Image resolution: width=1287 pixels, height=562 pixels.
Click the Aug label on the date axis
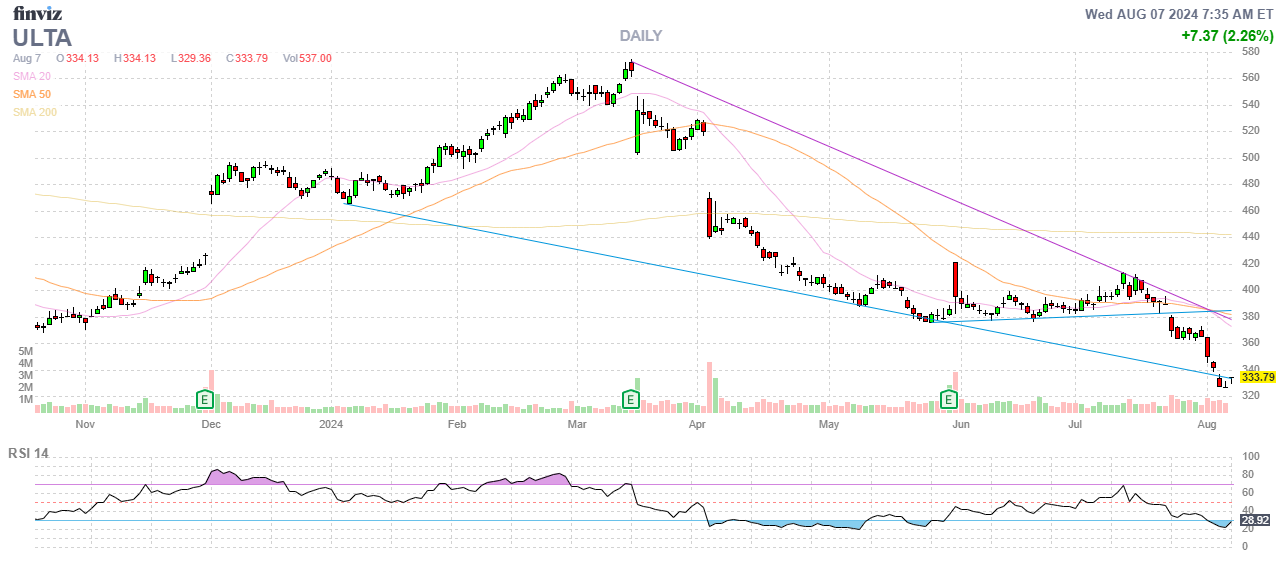[x=1206, y=424]
